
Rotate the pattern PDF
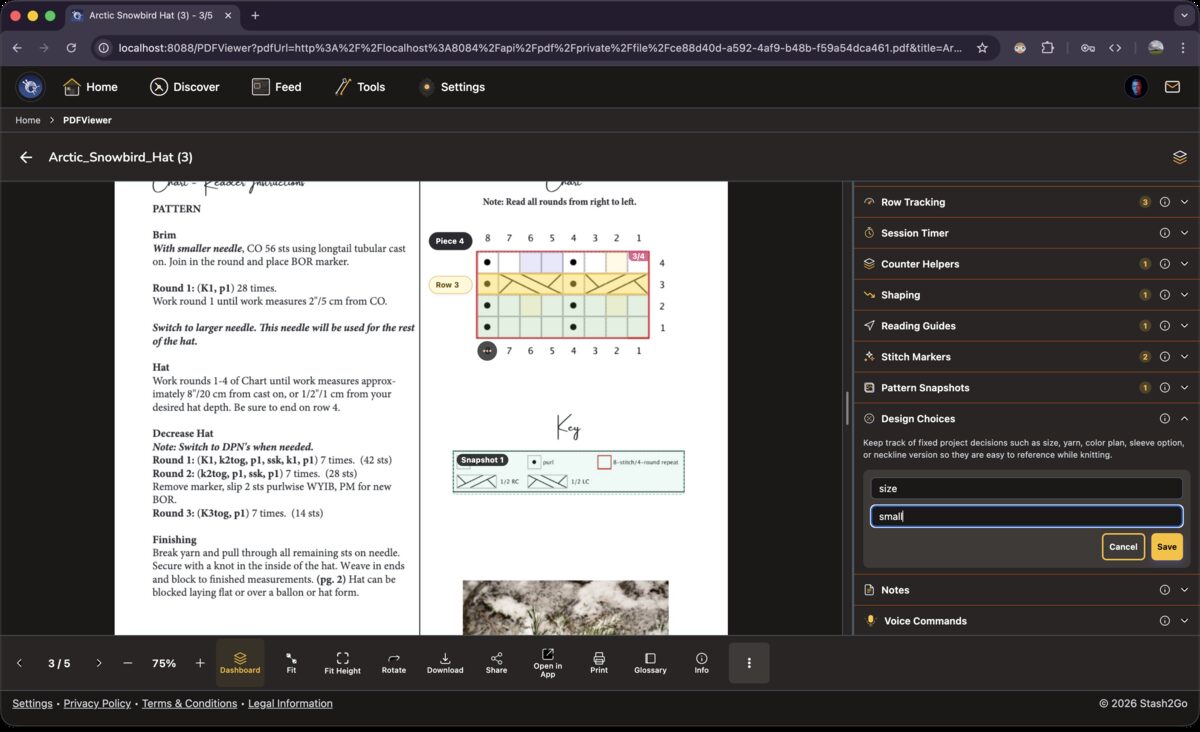click(x=393, y=661)
